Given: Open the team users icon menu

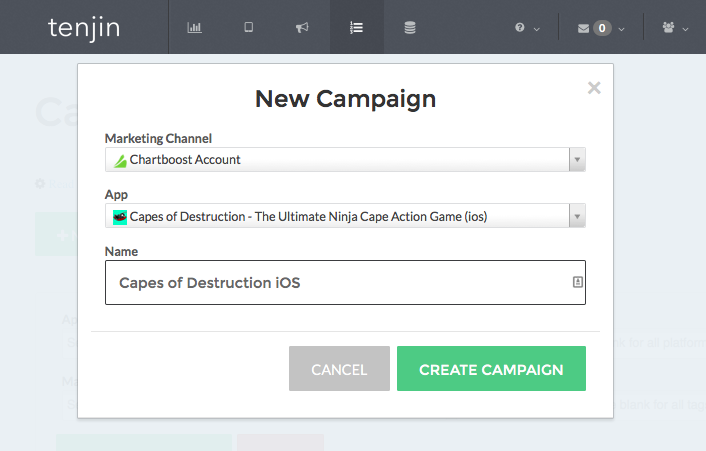Looking at the screenshot, I should pos(669,27).
